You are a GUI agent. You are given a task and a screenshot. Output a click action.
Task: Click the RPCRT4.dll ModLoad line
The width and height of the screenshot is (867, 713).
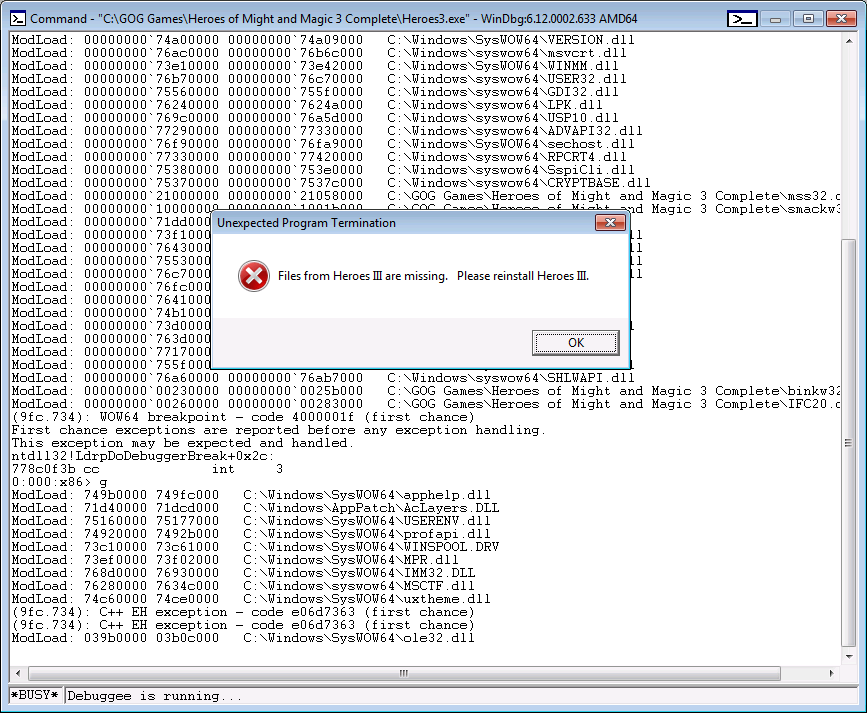point(319,157)
